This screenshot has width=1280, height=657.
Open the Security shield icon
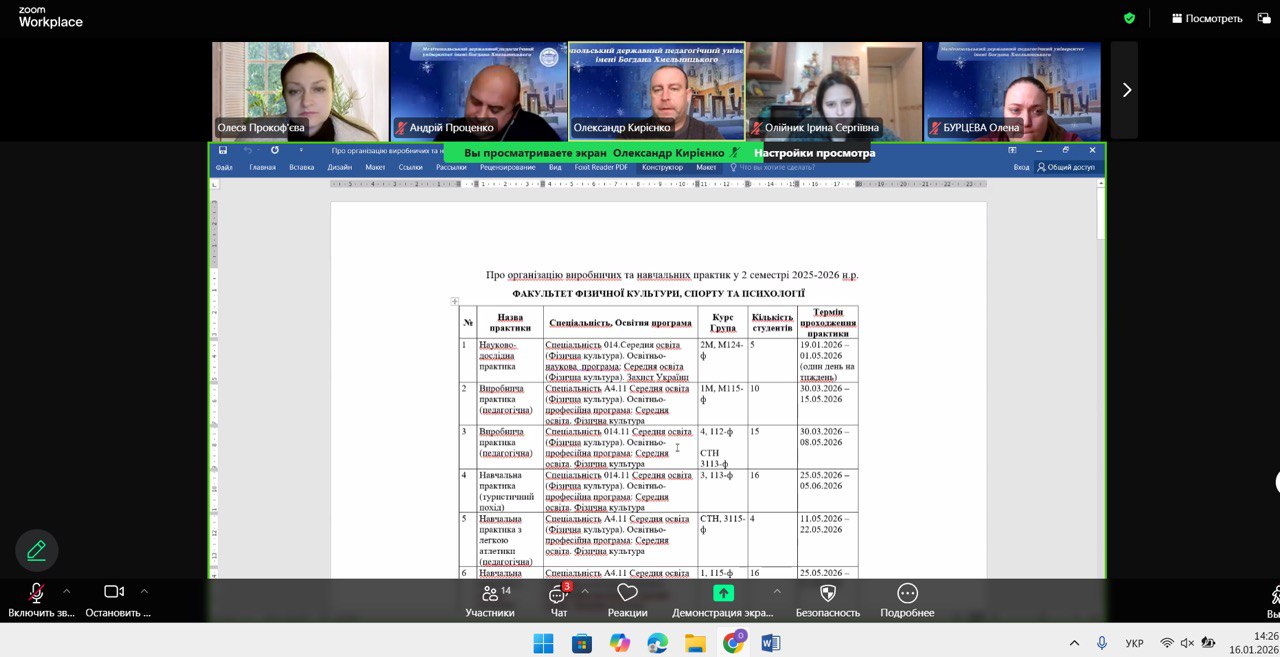827,594
